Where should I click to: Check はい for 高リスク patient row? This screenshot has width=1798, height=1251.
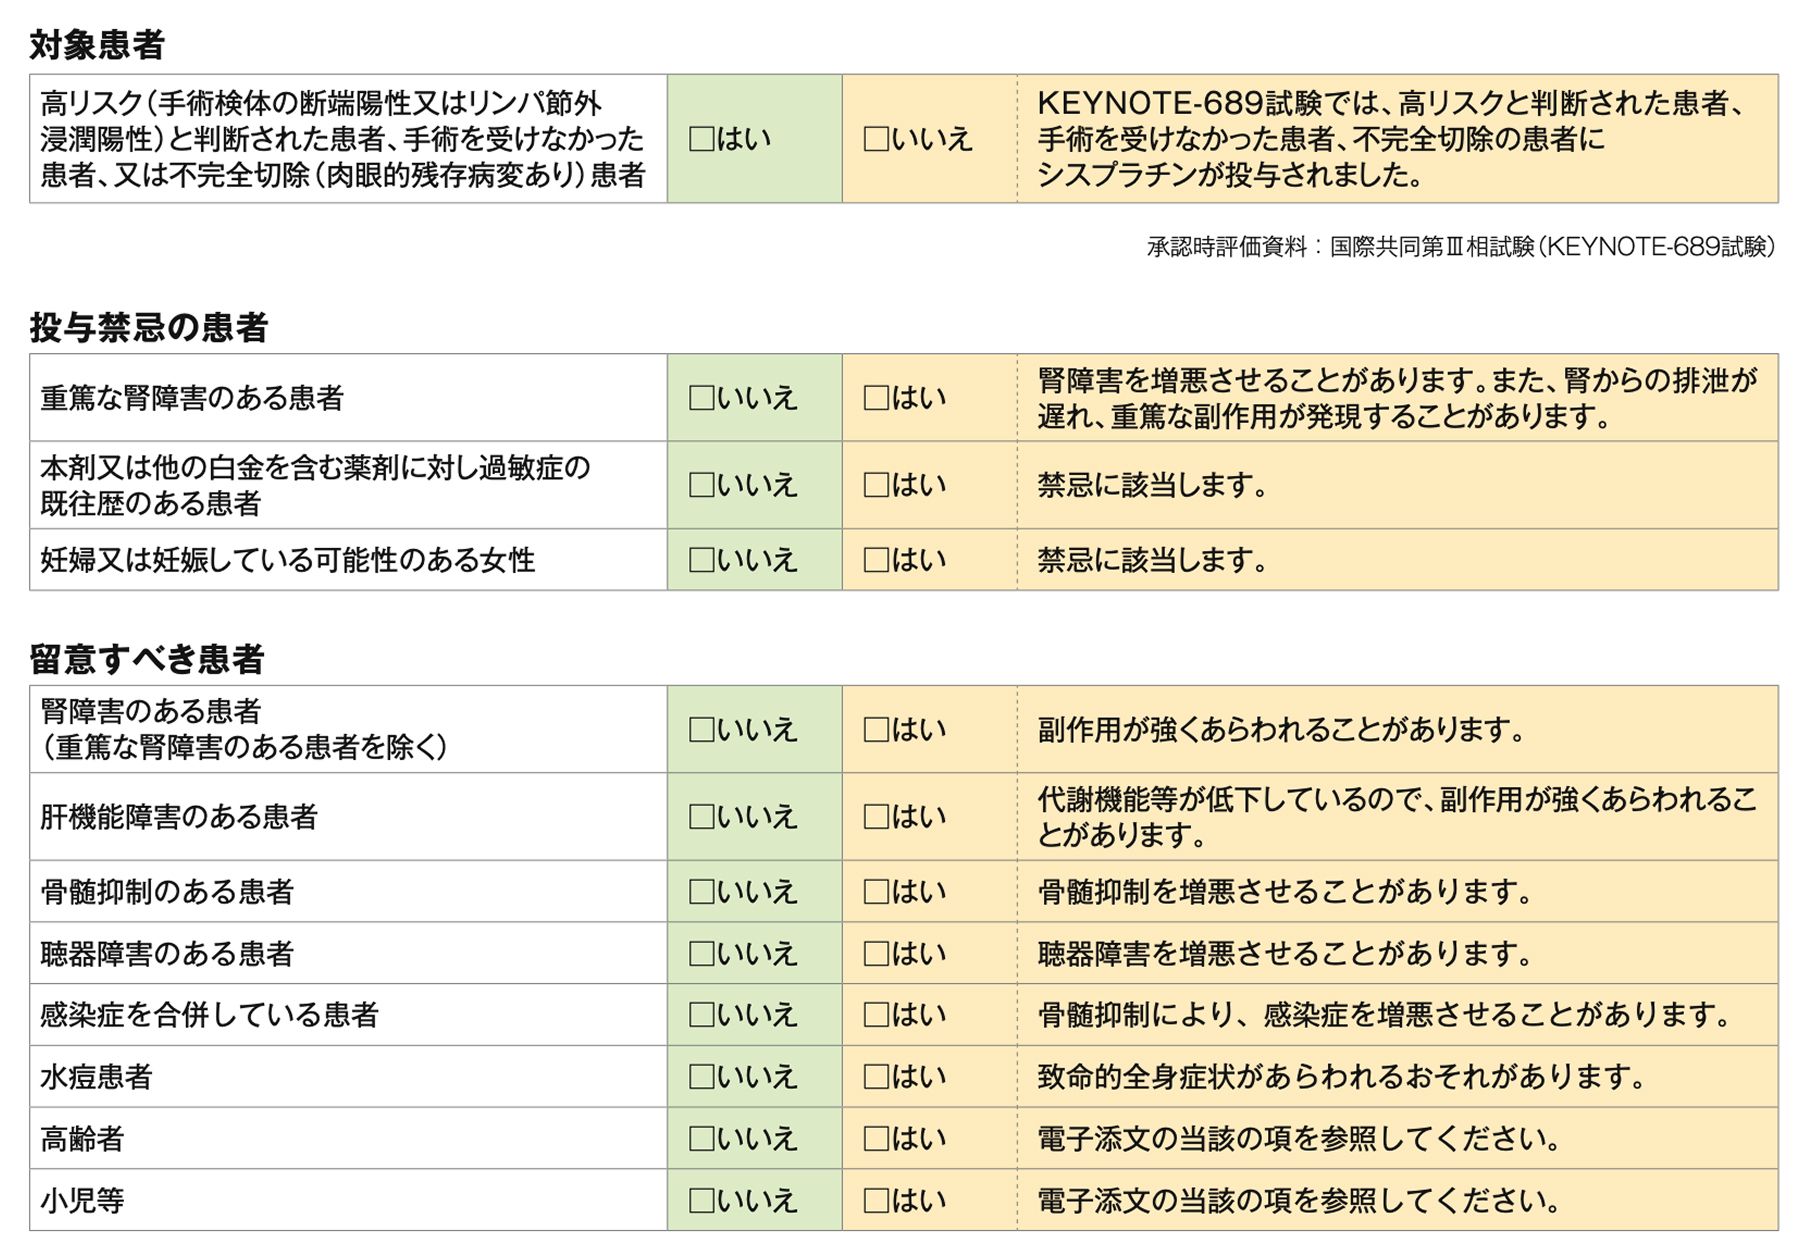[x=702, y=139]
